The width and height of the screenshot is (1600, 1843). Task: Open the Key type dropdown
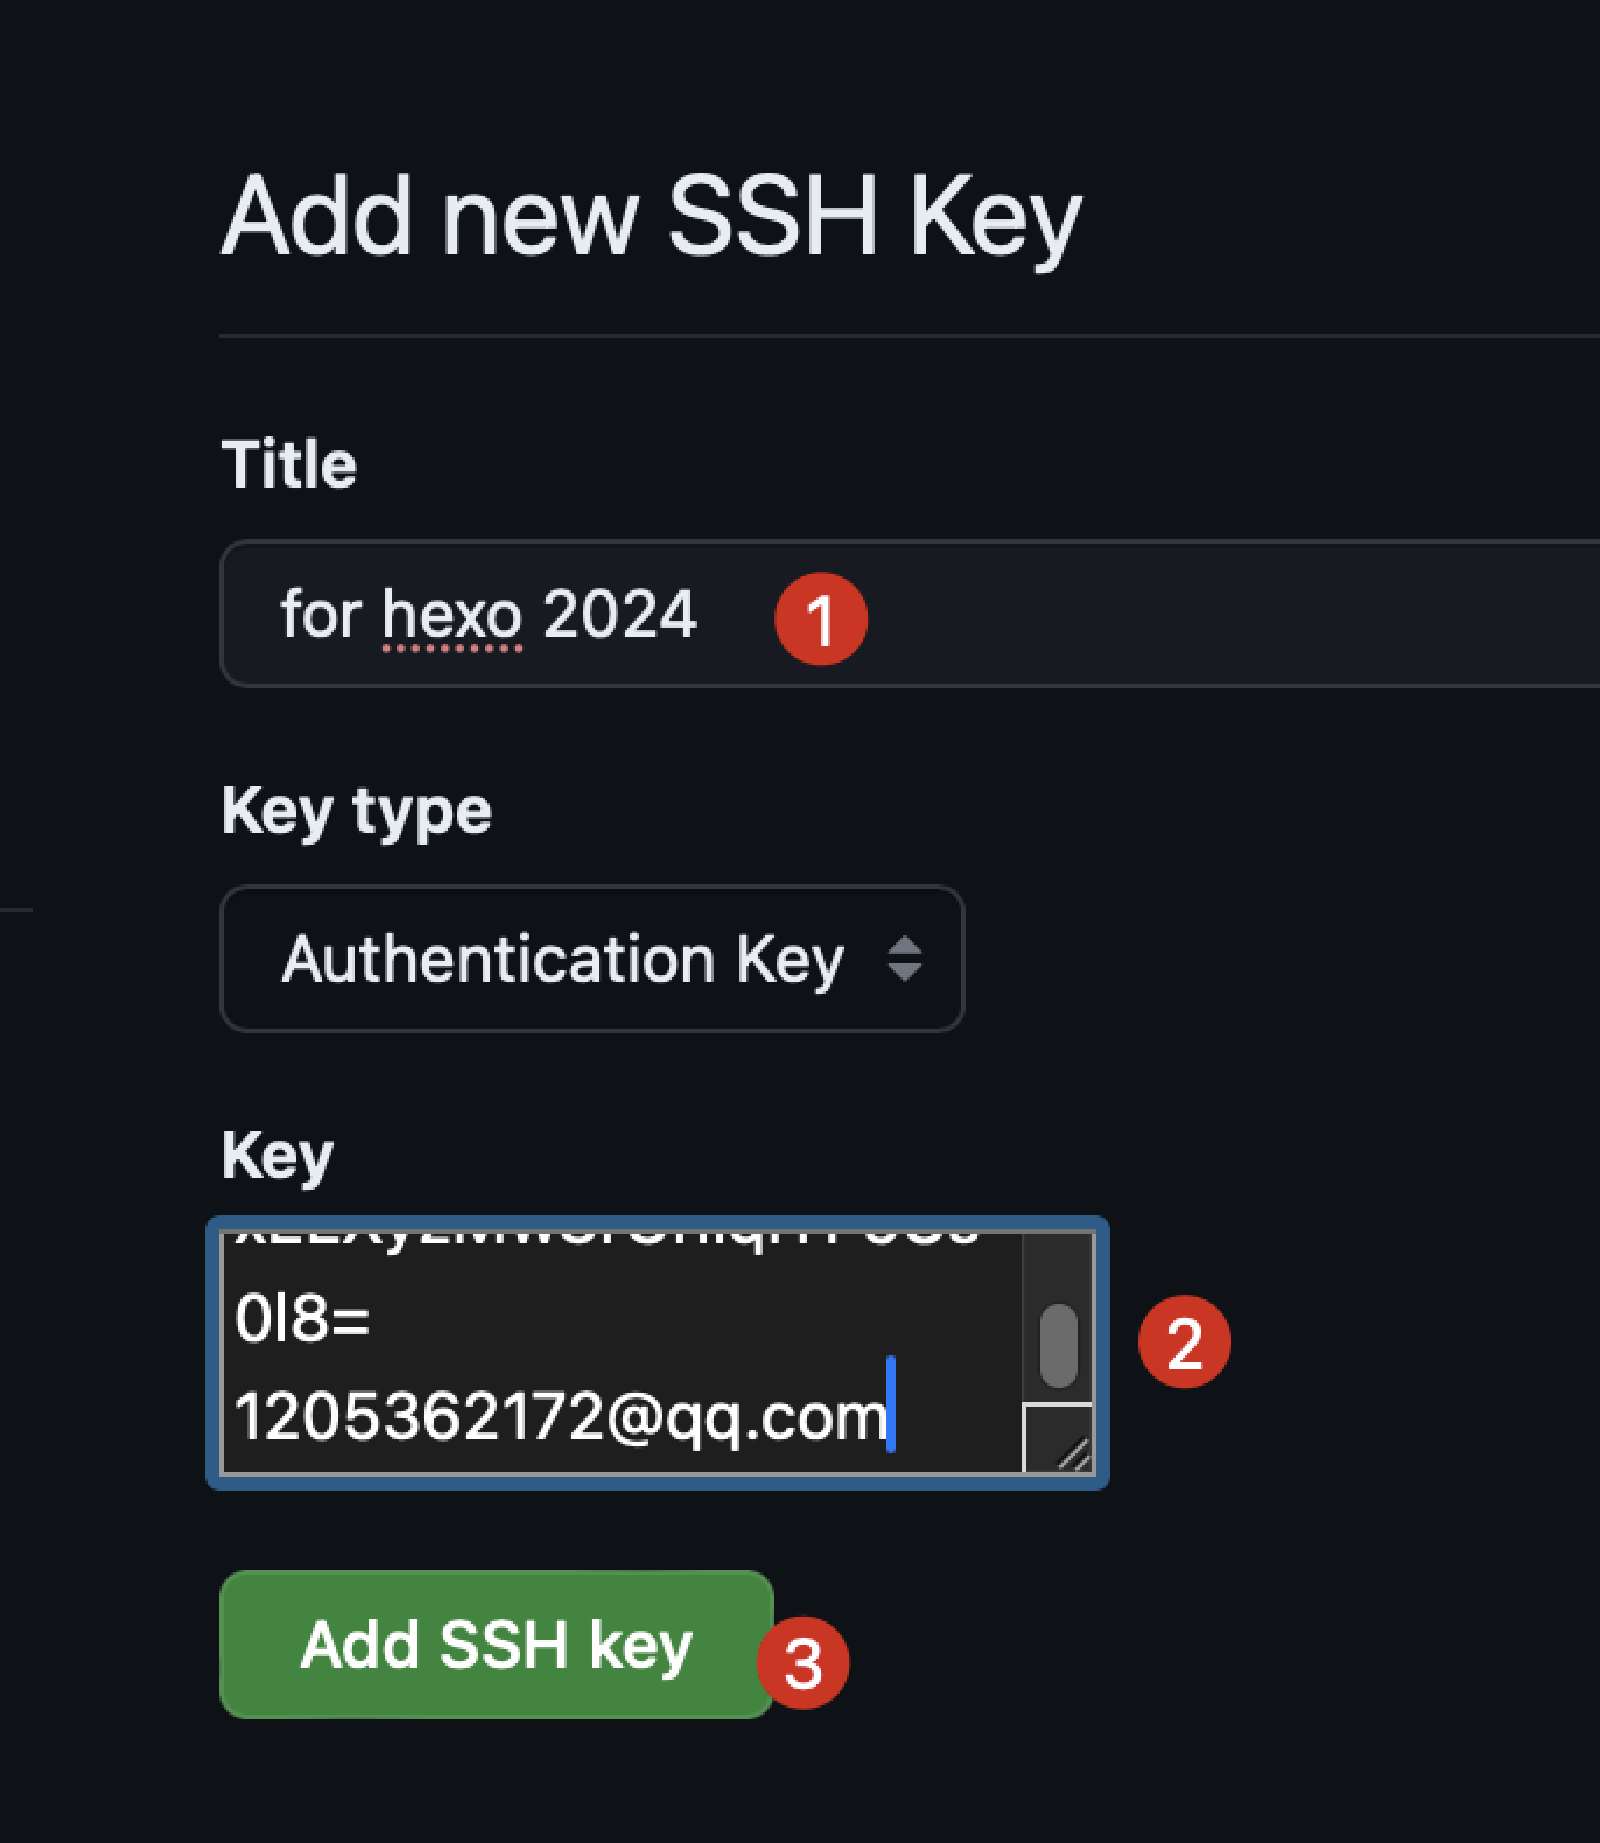(592, 958)
